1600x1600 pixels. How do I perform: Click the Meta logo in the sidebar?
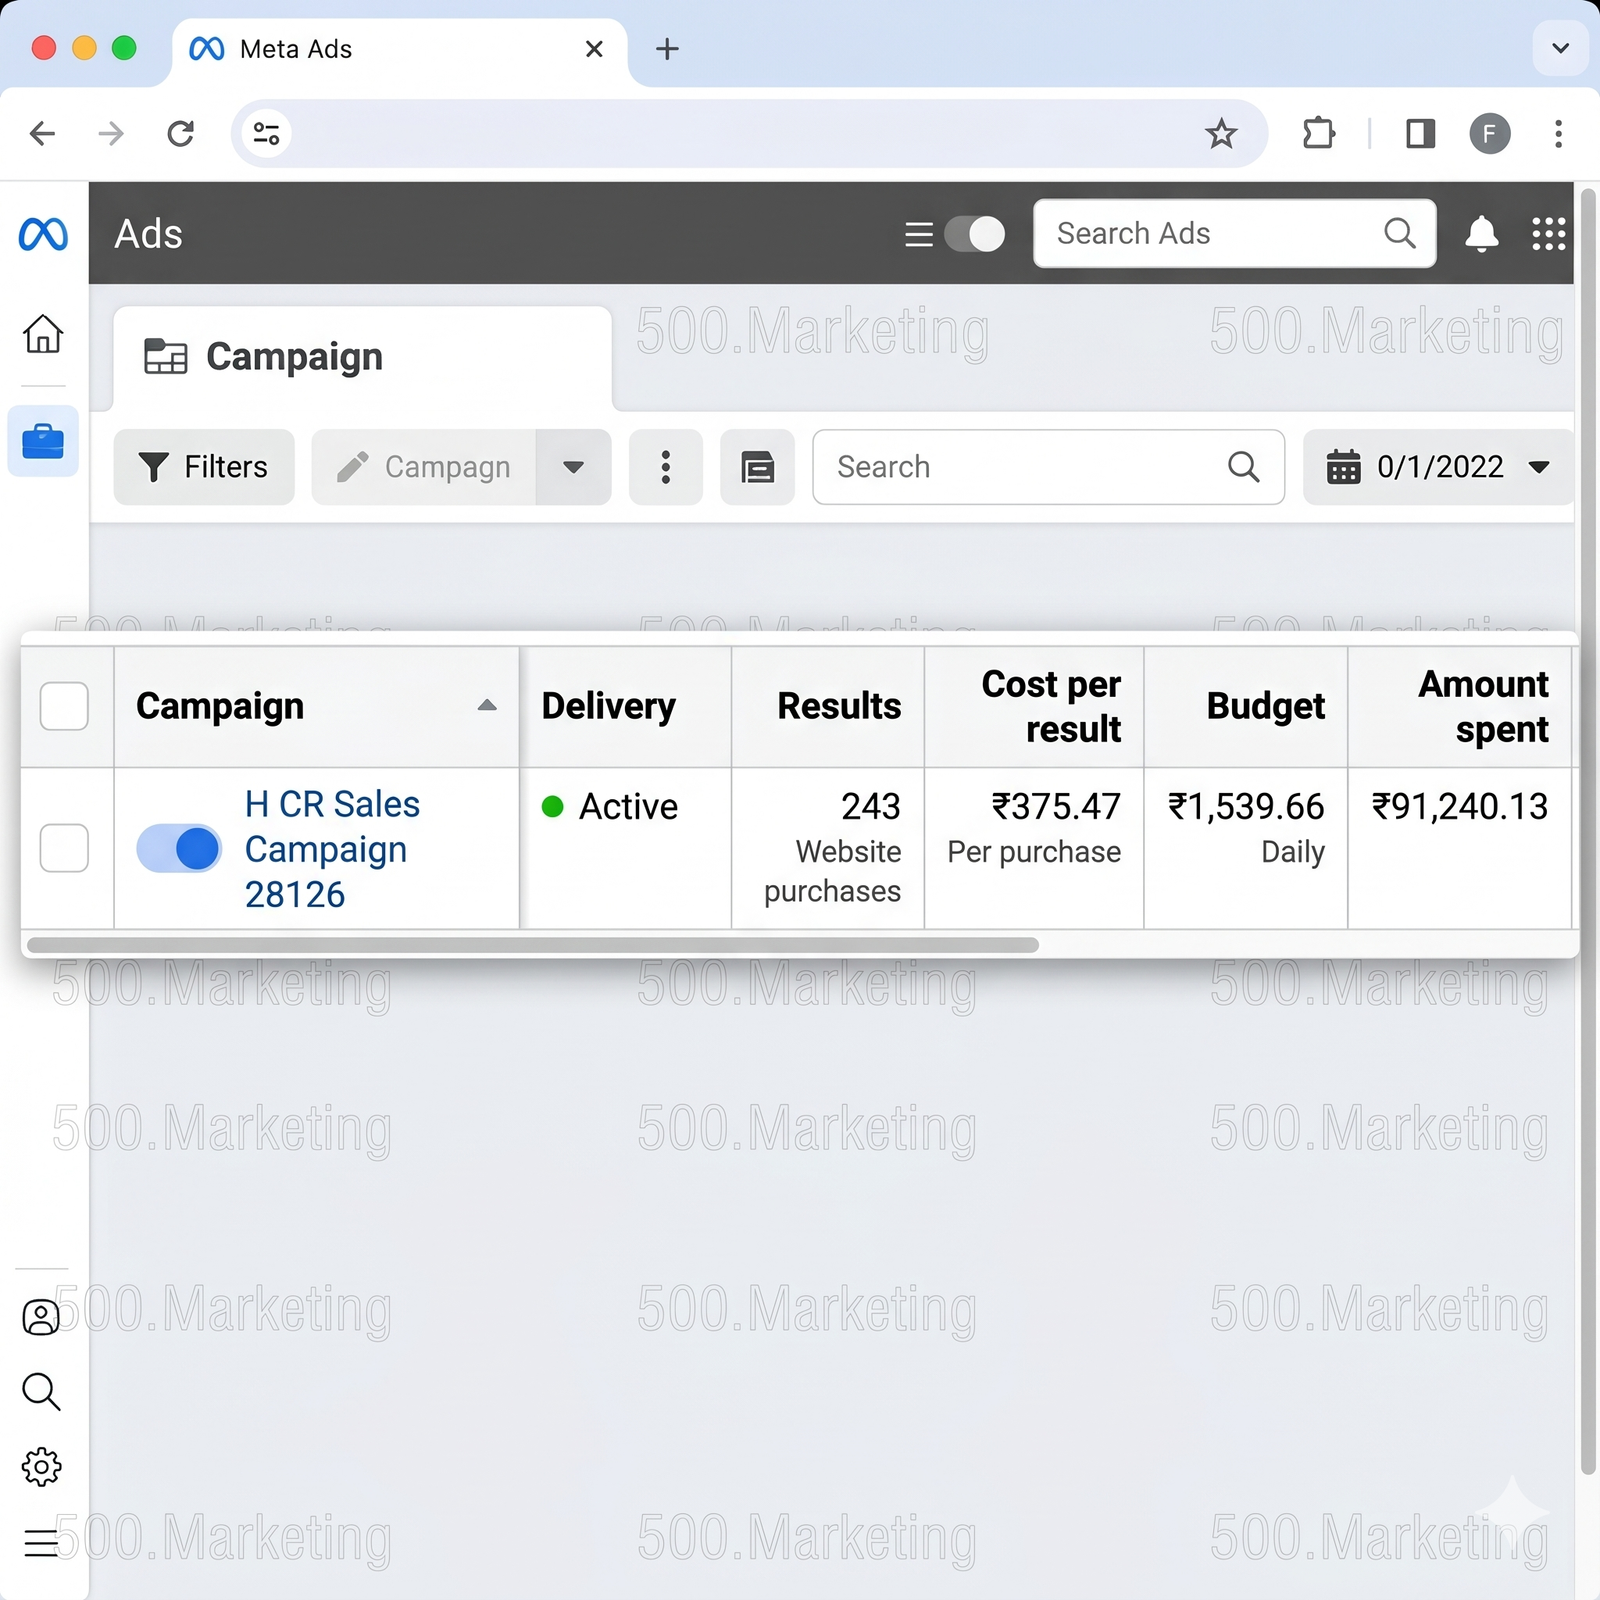tap(43, 234)
